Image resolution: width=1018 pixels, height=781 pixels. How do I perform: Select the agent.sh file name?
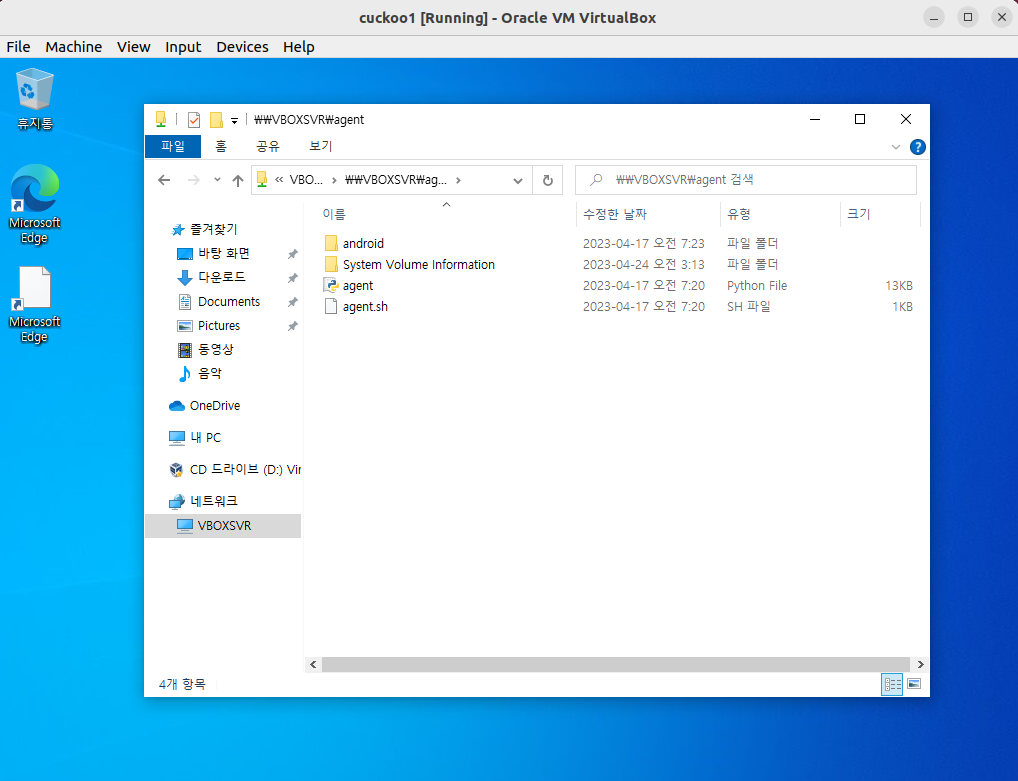click(x=365, y=306)
